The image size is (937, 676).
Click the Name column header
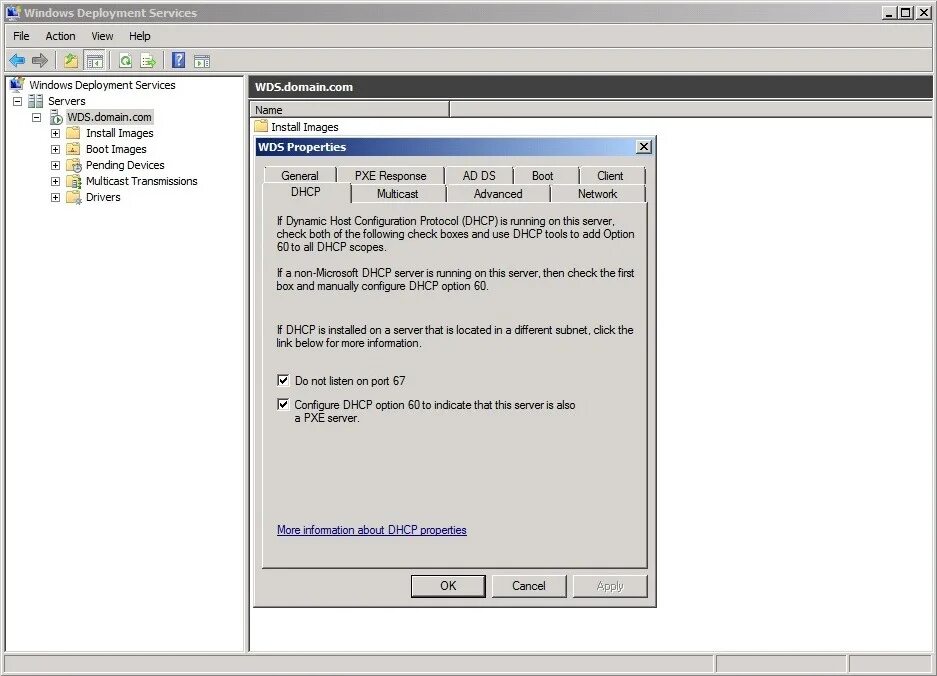click(350, 109)
